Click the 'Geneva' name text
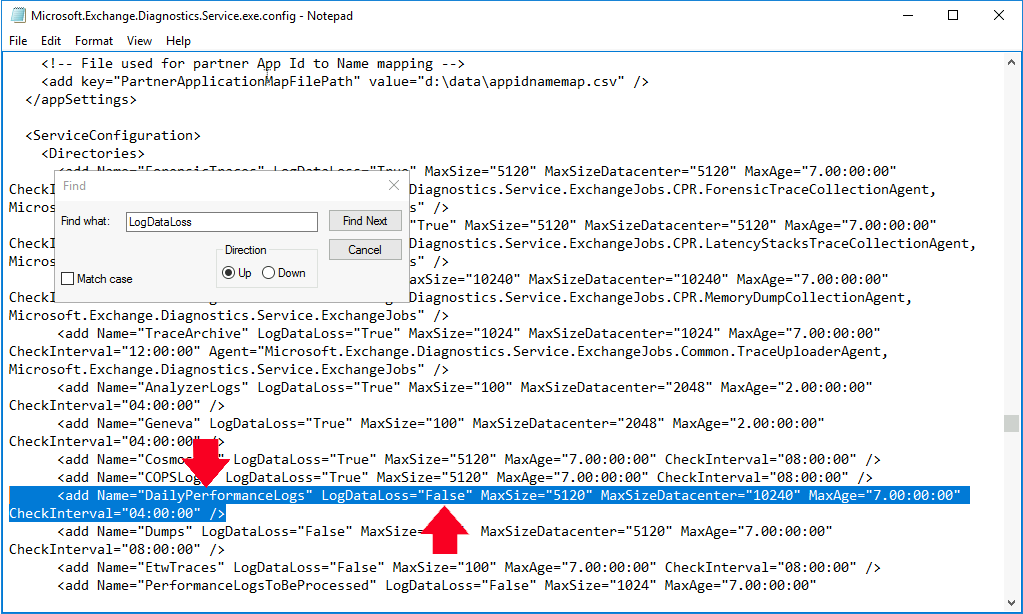 (x=168, y=423)
